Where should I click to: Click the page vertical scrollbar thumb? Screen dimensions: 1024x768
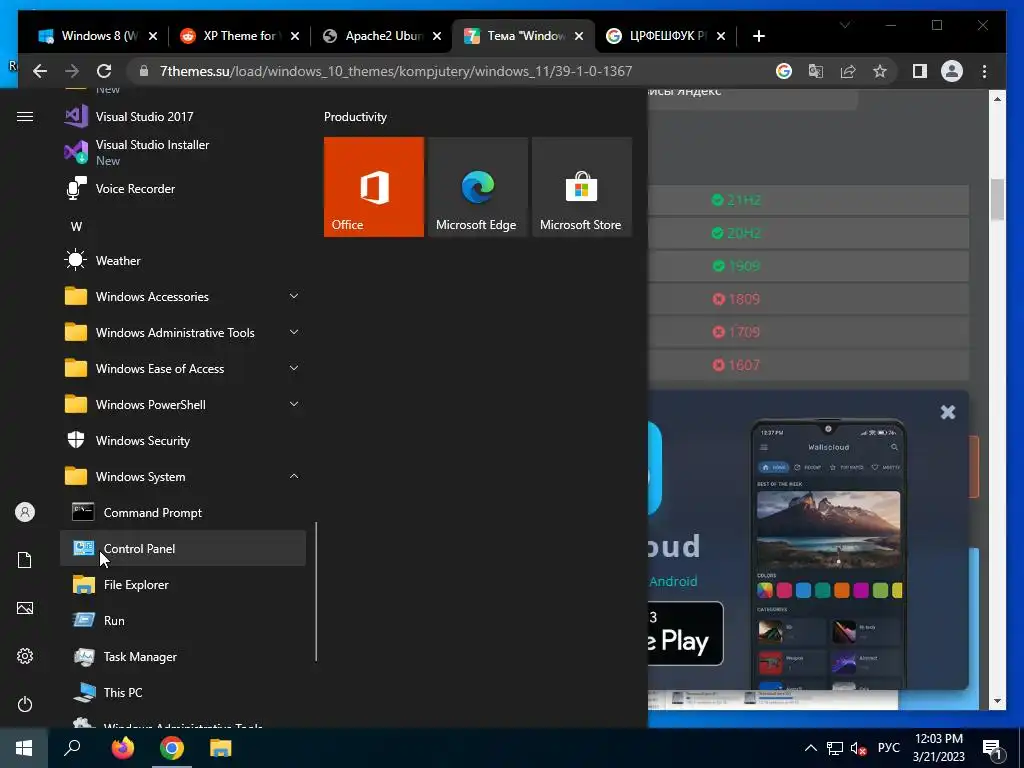pos(997,199)
